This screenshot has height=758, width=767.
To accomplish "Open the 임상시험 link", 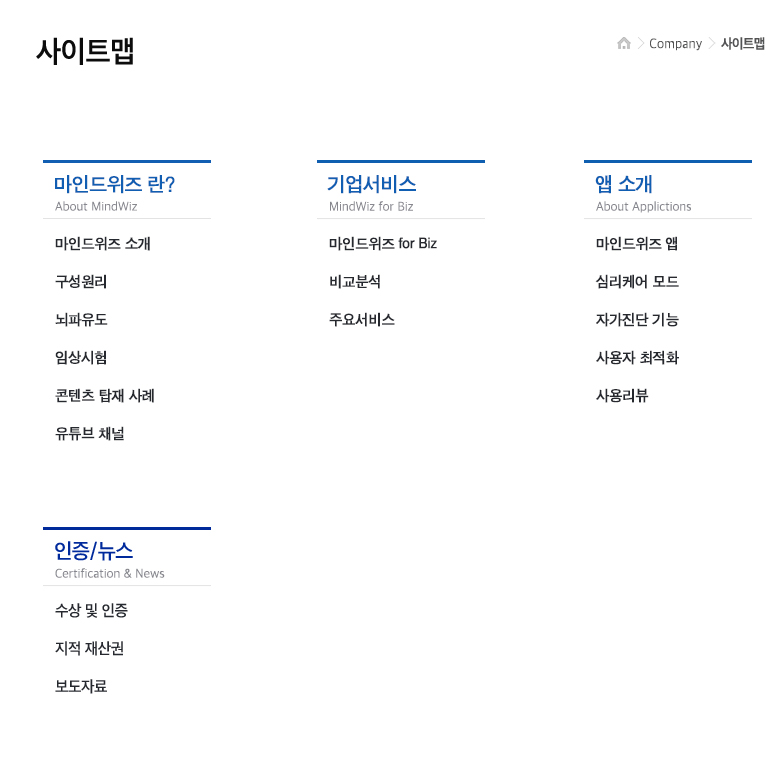I will tap(81, 357).
